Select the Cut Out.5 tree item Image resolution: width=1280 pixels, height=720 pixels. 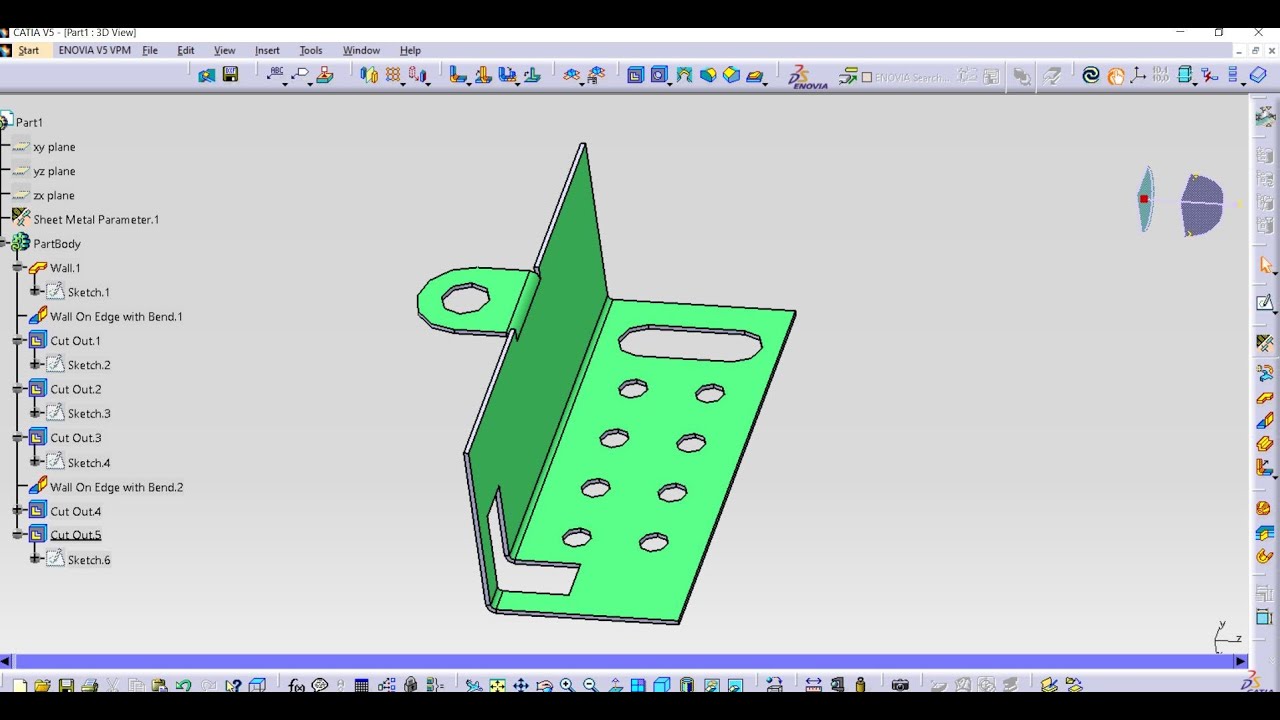(x=75, y=535)
